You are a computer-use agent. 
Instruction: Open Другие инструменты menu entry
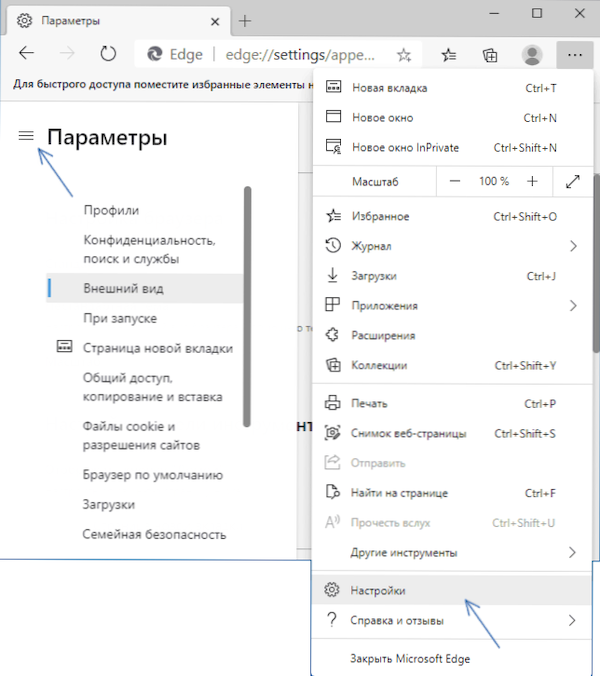coord(452,552)
